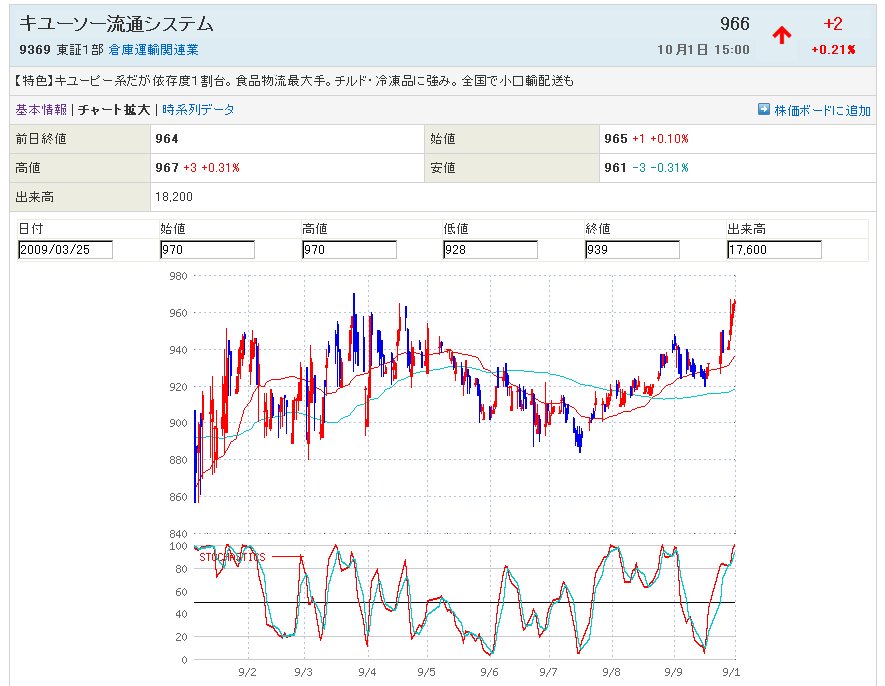This screenshot has width=885, height=686.
Task: Focus the 終値 input field showing 939
Action: (632, 249)
